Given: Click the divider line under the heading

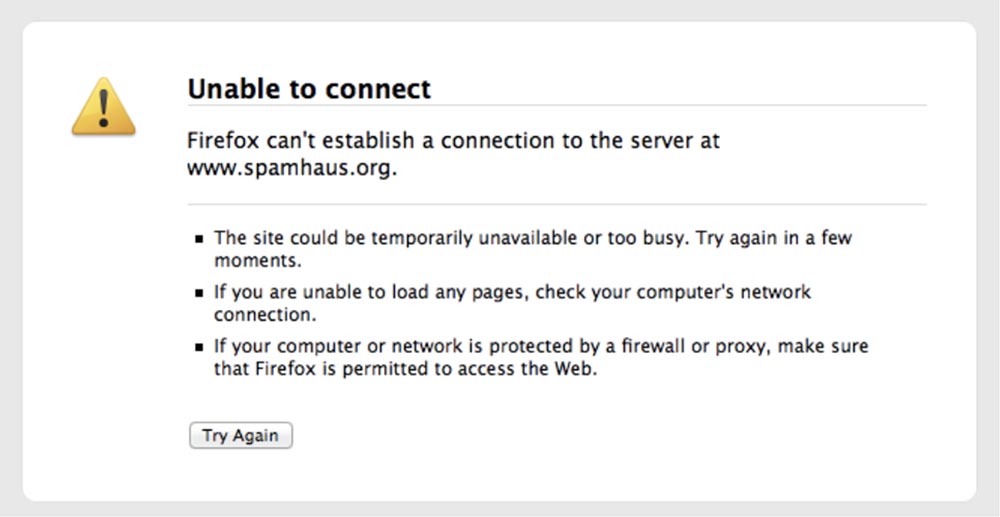Looking at the screenshot, I should point(556,105).
